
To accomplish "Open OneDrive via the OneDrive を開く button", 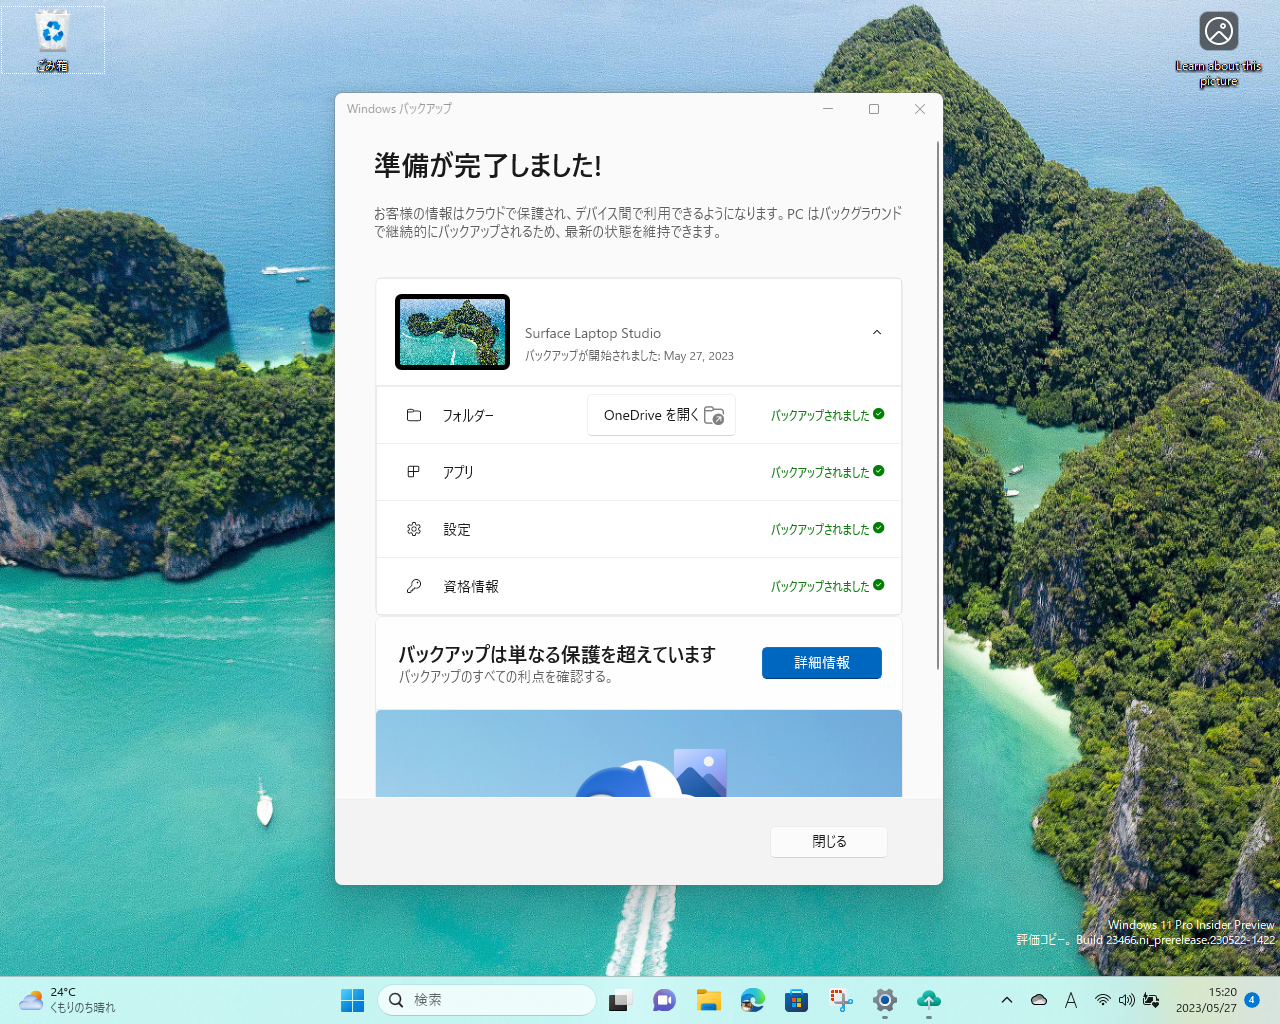I will point(661,414).
